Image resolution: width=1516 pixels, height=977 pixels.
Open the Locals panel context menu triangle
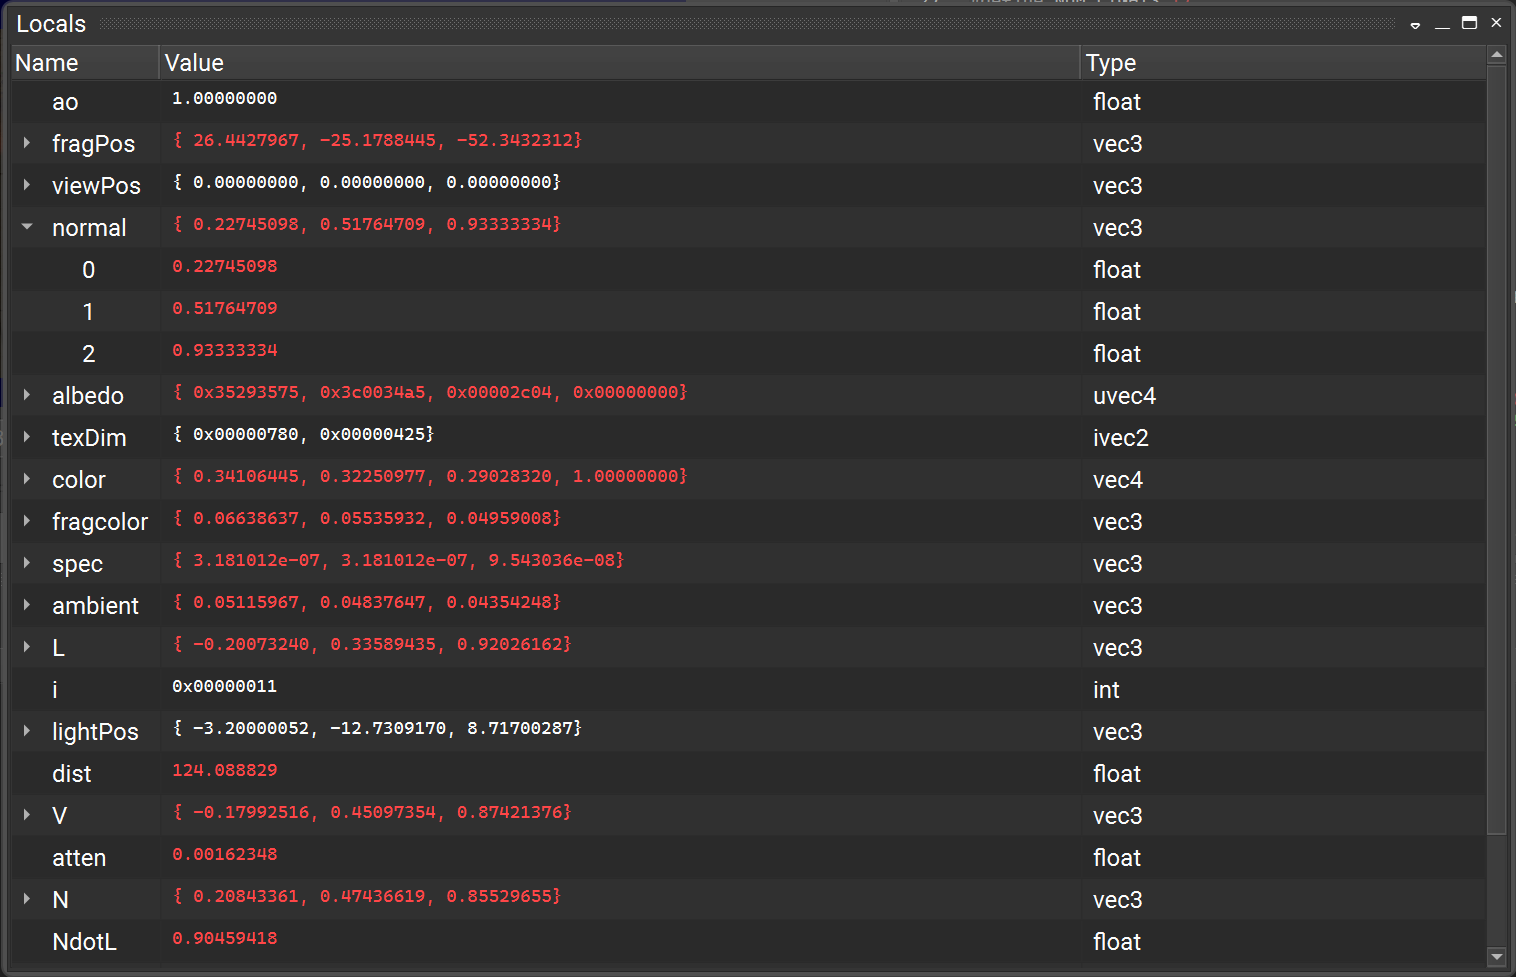1415,23
